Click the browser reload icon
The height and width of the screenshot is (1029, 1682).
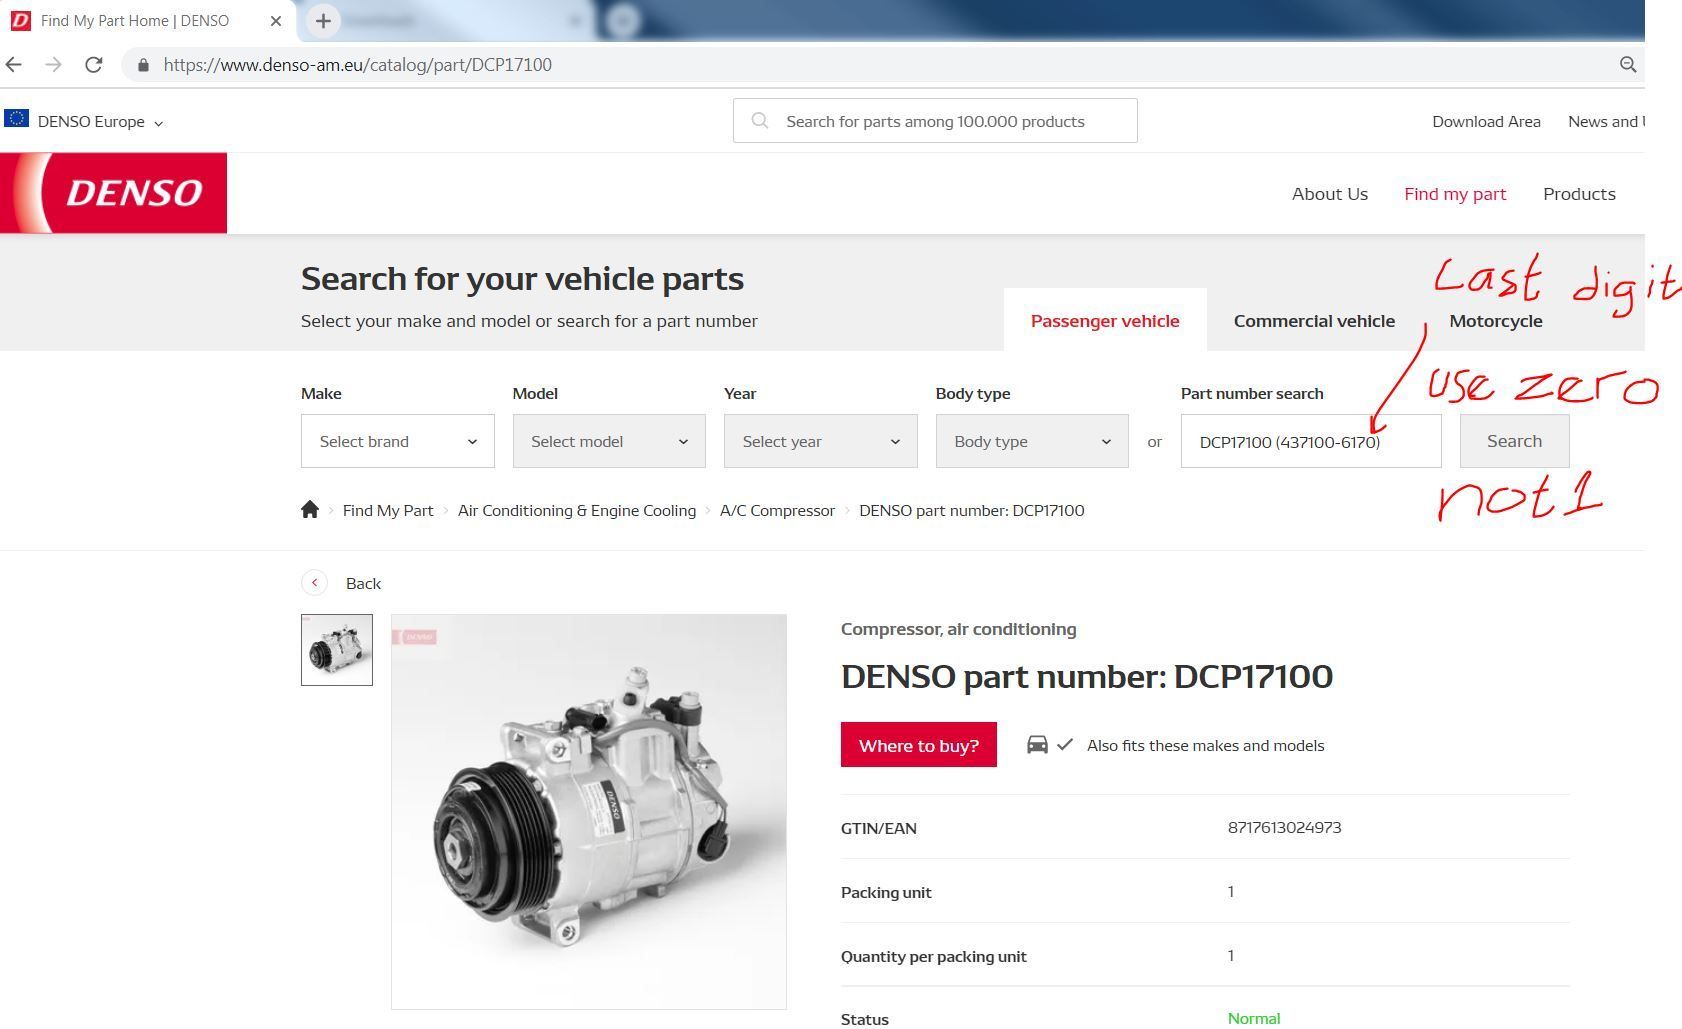coord(94,65)
